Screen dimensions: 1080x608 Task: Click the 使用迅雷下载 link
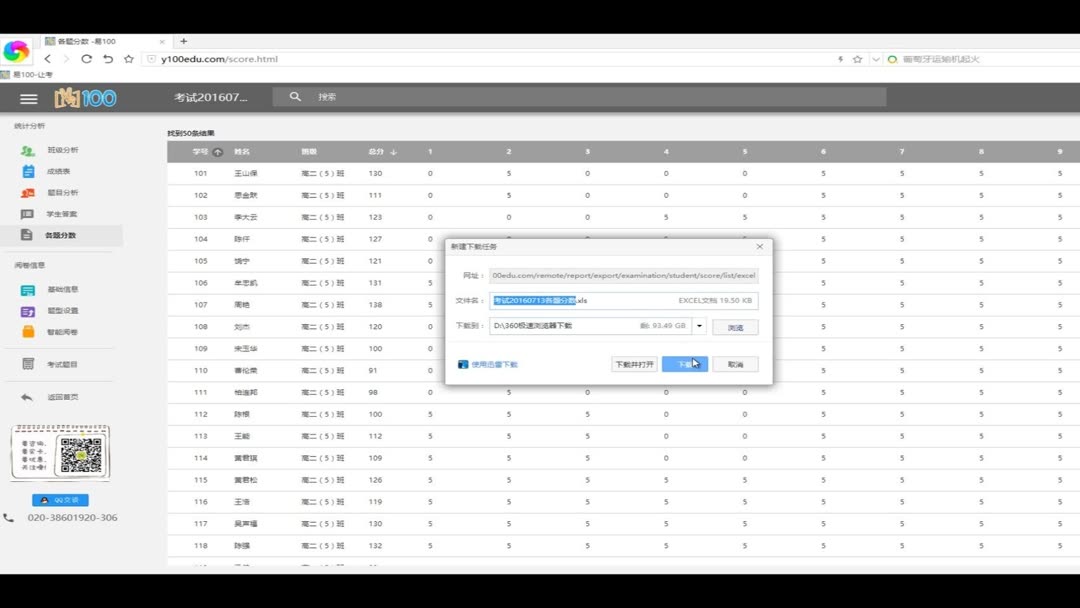[x=488, y=364]
